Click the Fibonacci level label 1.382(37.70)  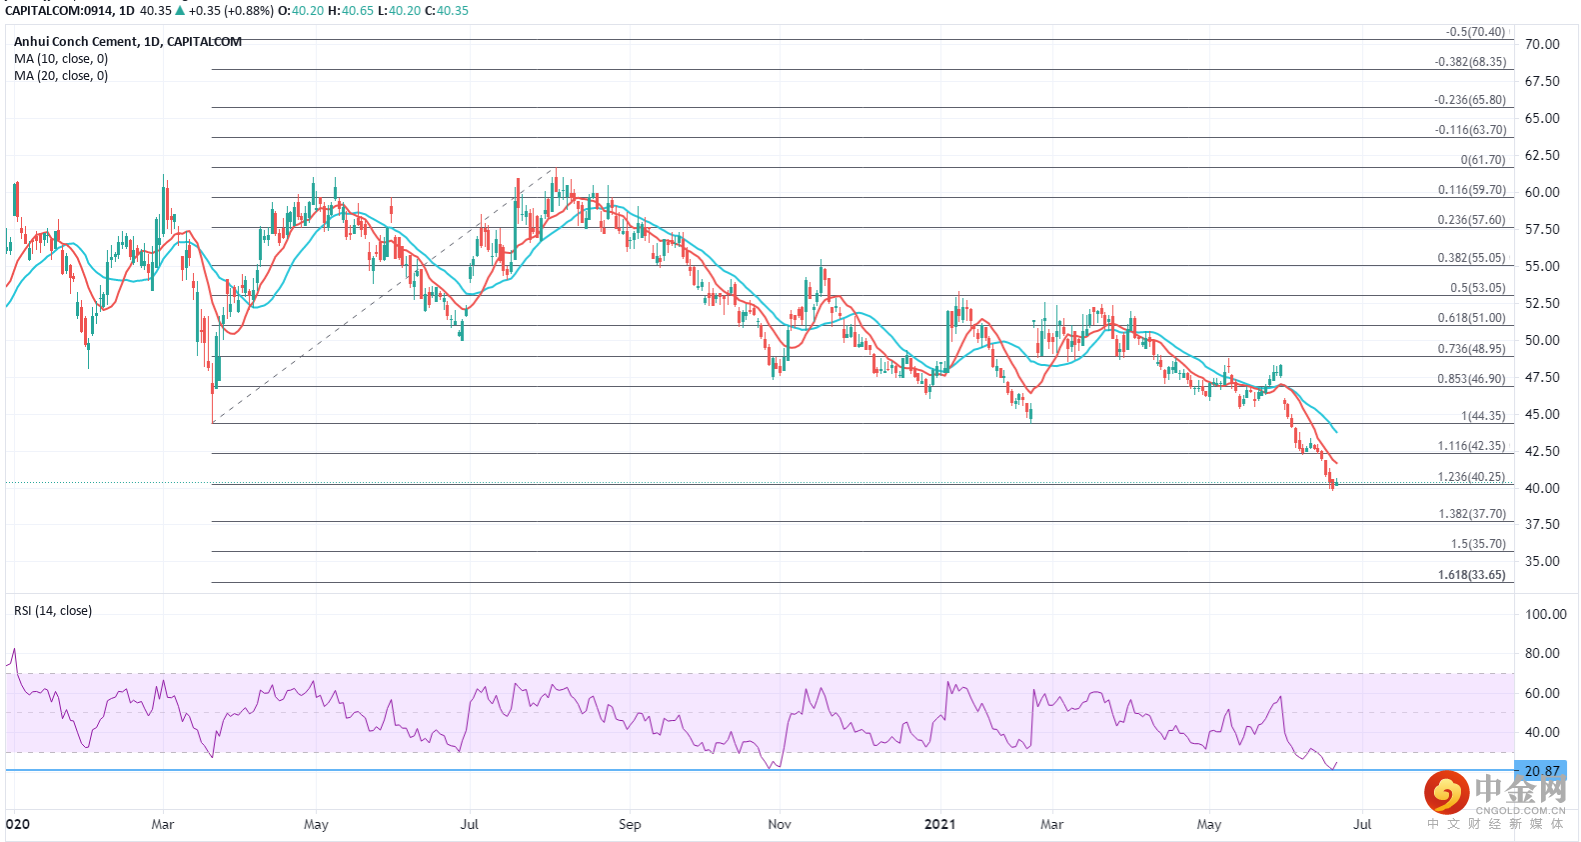click(x=1472, y=514)
